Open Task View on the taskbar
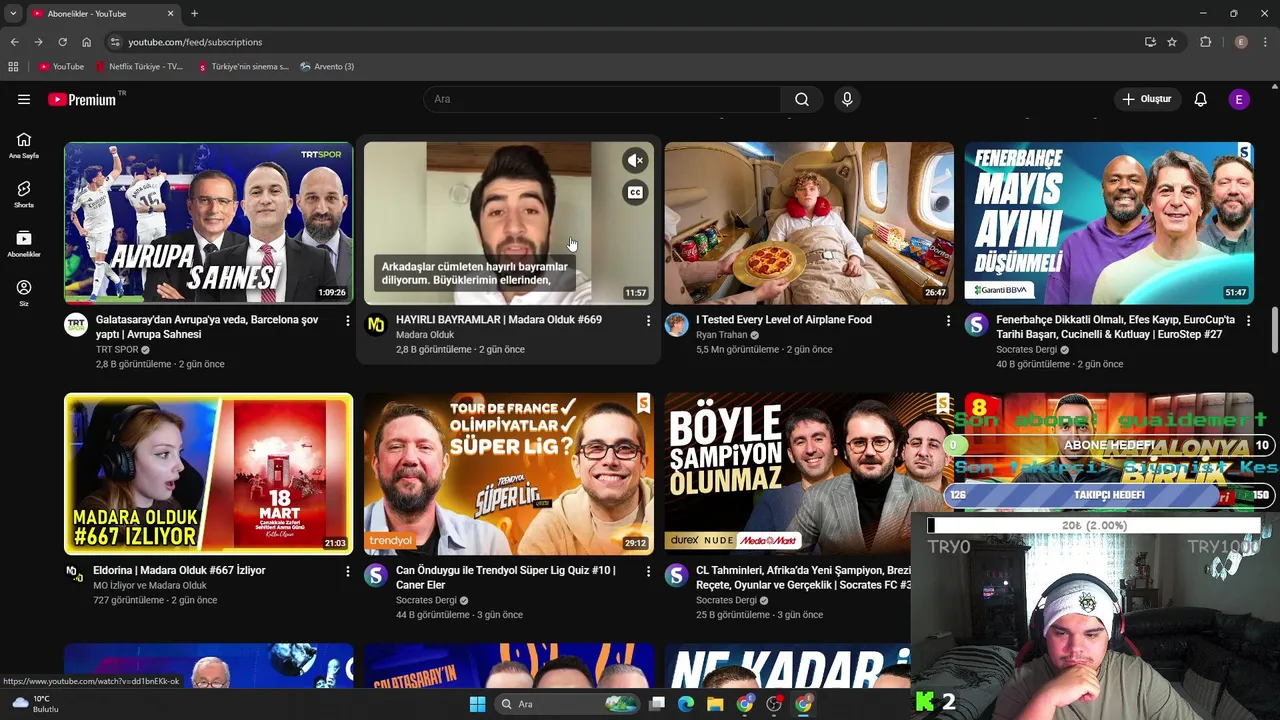Screen dimensions: 1280x720 coord(657,704)
